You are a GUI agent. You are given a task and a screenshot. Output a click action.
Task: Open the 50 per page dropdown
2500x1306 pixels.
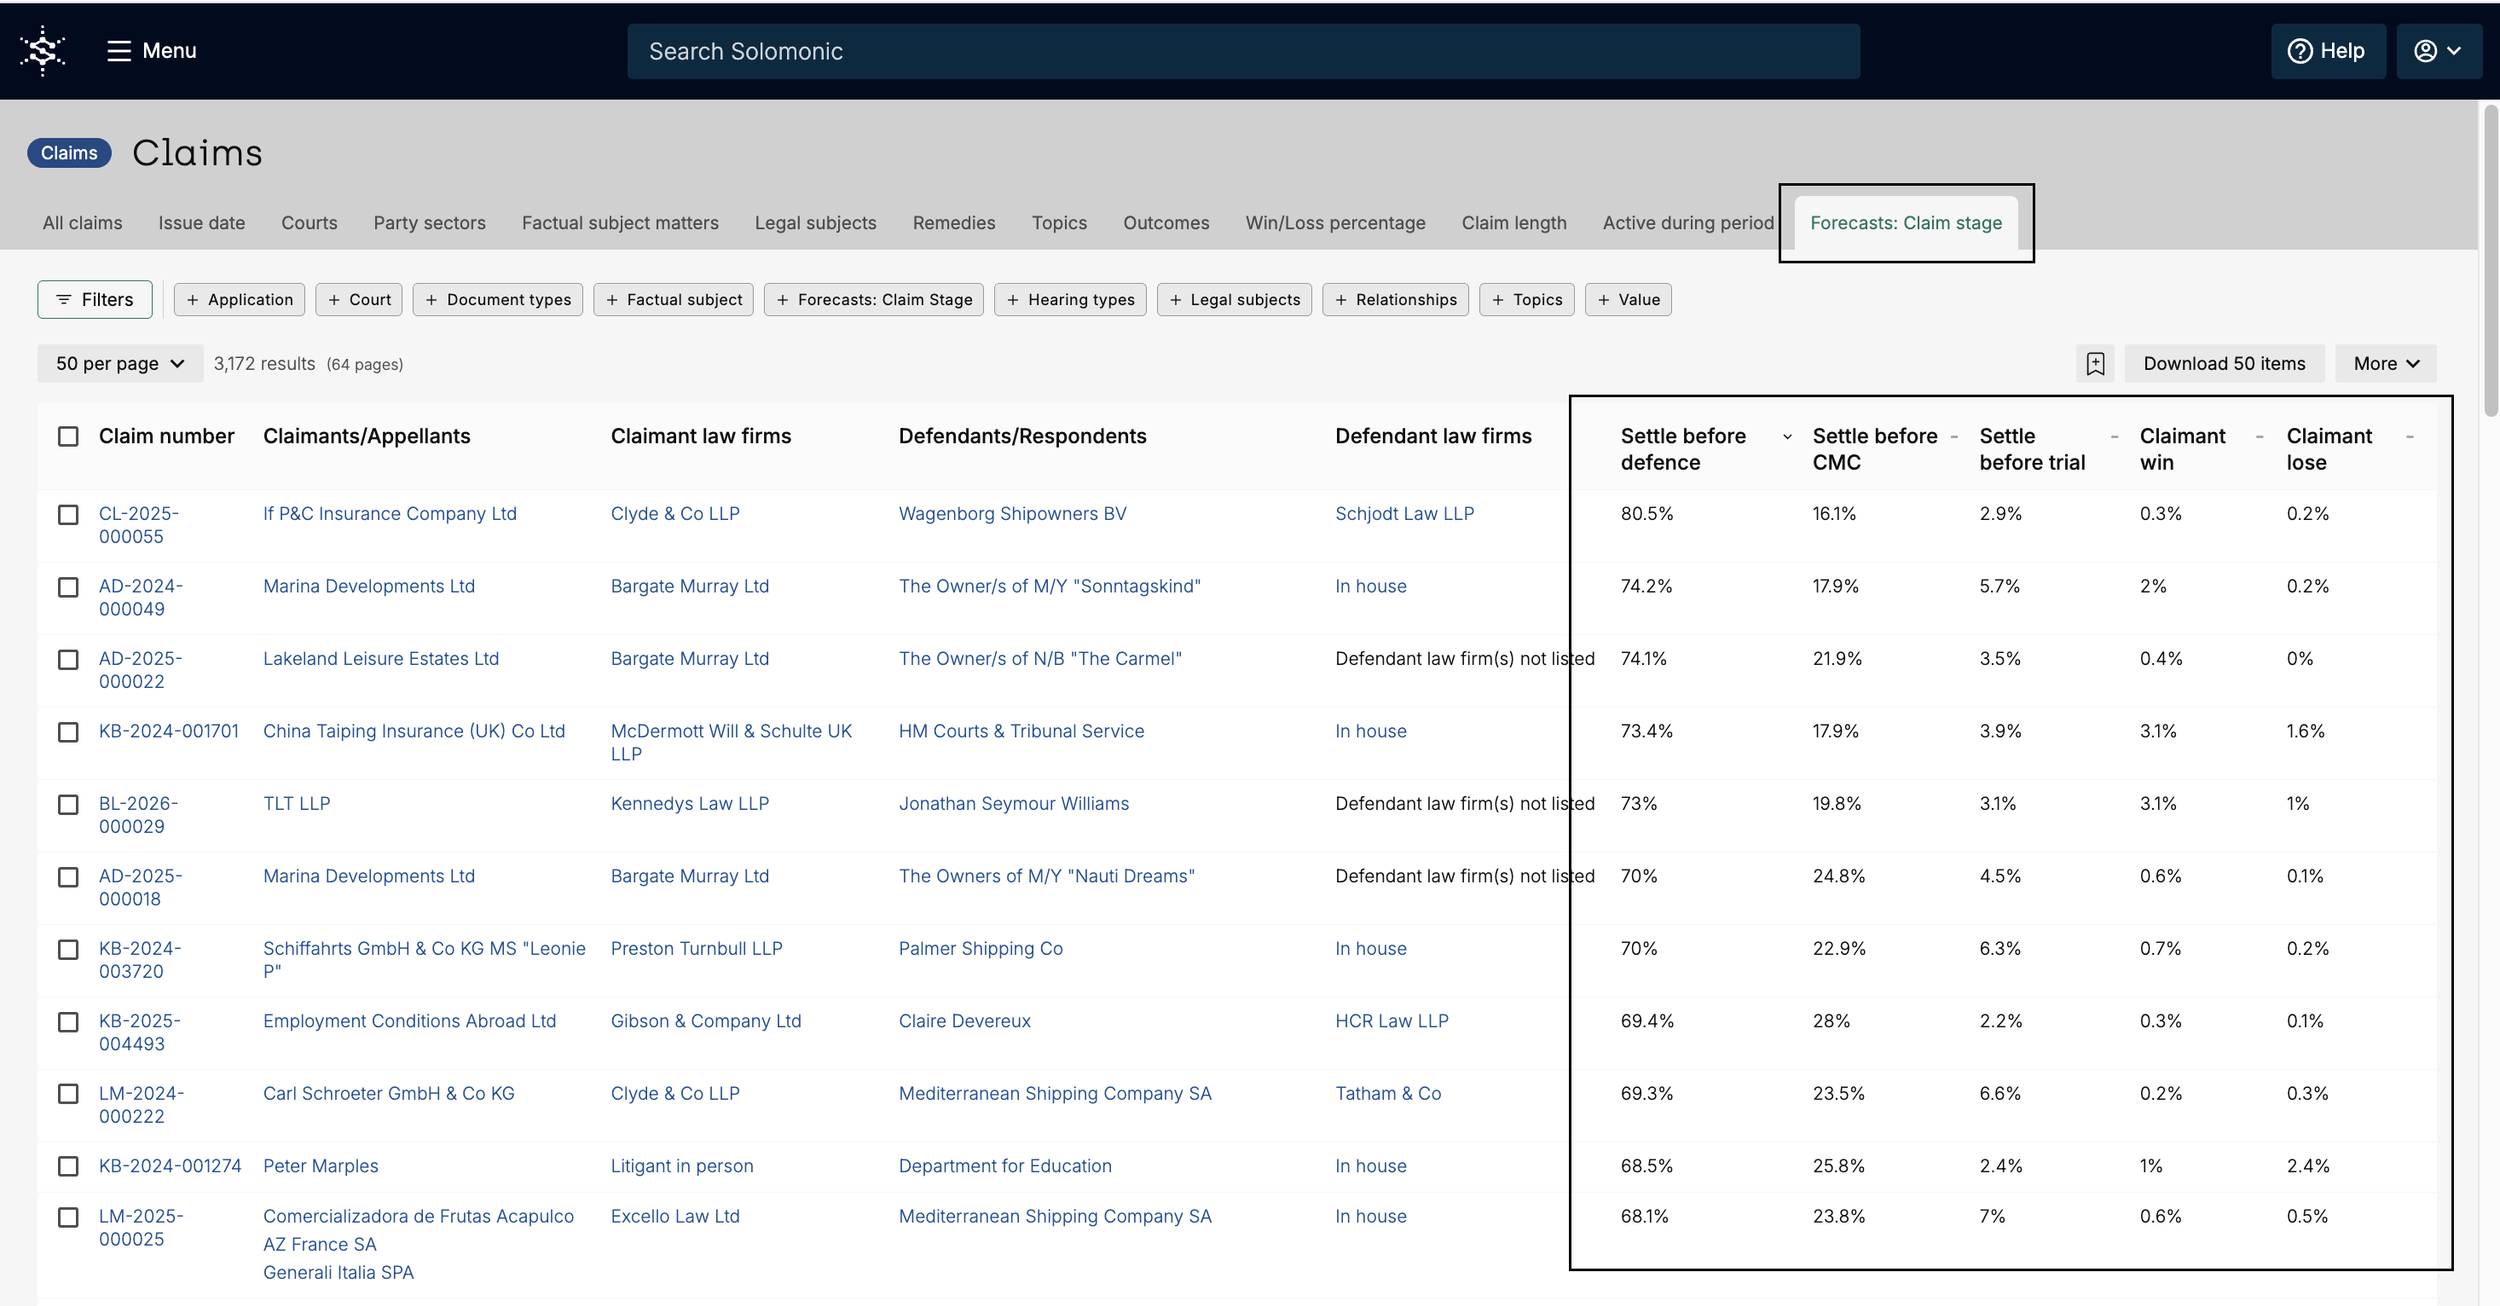click(x=120, y=364)
